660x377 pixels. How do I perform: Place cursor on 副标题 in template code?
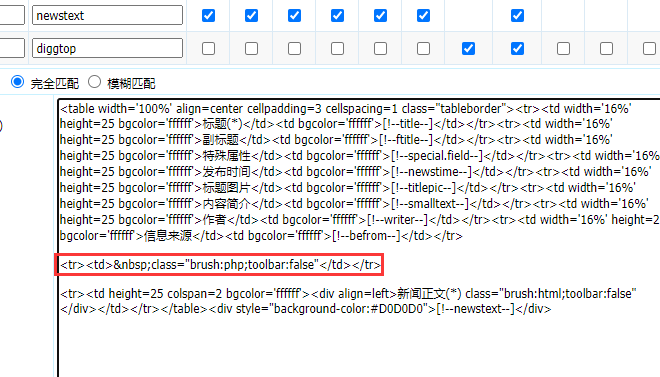pyautogui.click(x=221, y=140)
